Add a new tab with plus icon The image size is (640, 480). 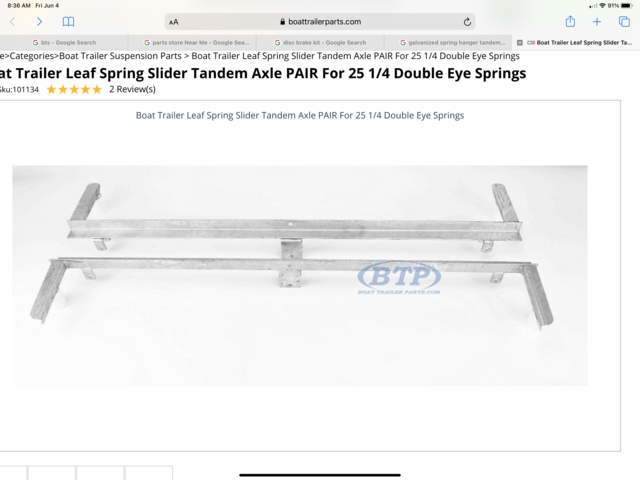pos(597,22)
